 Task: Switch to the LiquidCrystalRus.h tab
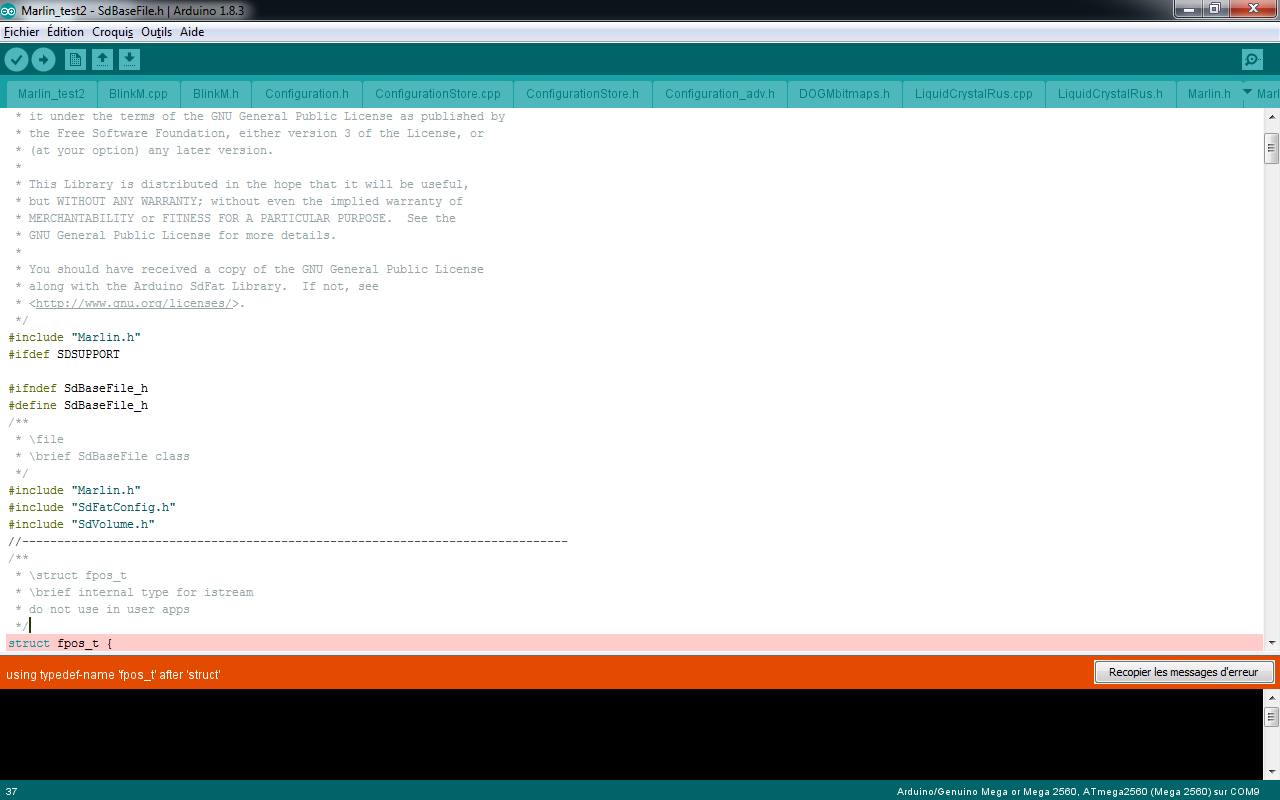(1111, 94)
